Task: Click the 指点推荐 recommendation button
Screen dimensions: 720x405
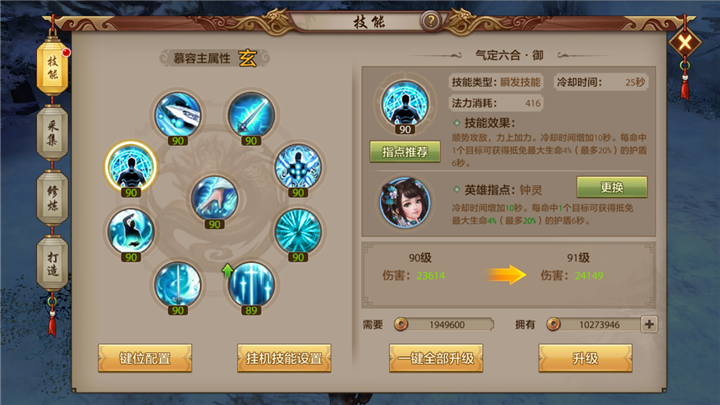Action: tap(405, 152)
